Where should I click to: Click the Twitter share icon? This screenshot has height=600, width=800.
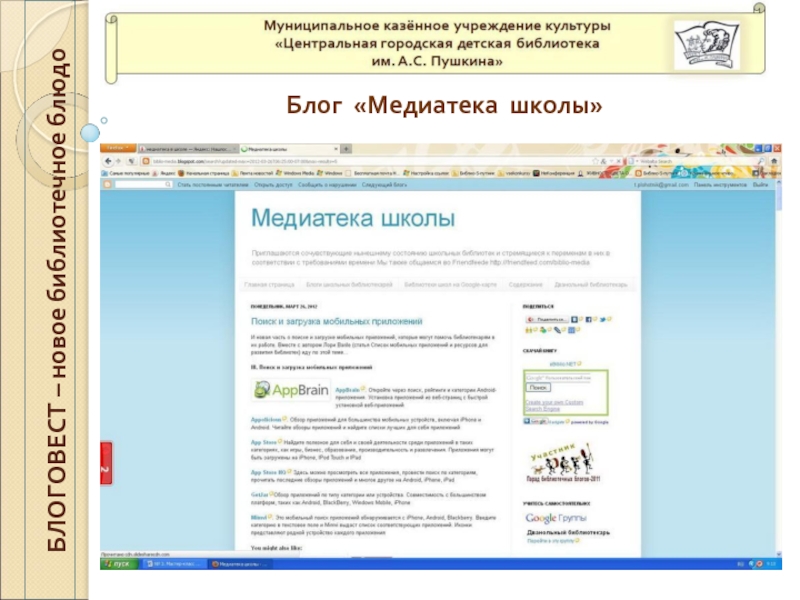tap(603, 319)
